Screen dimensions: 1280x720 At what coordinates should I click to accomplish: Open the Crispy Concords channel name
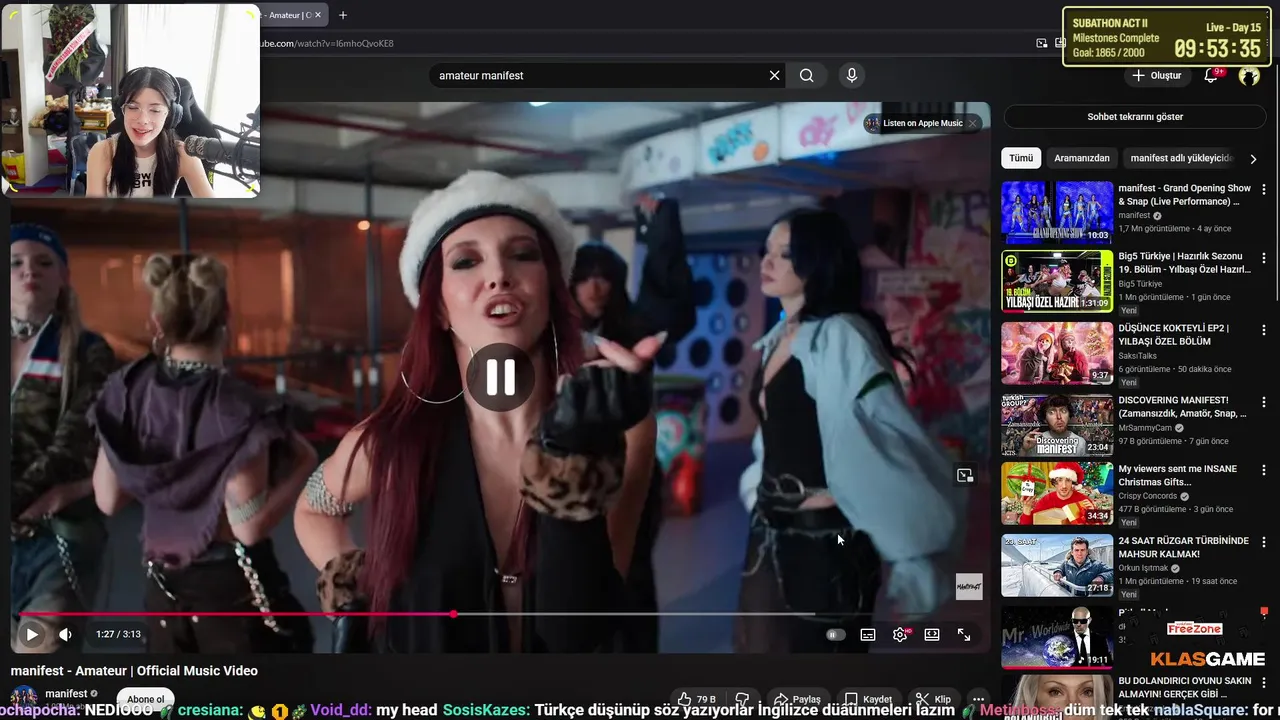point(1149,496)
